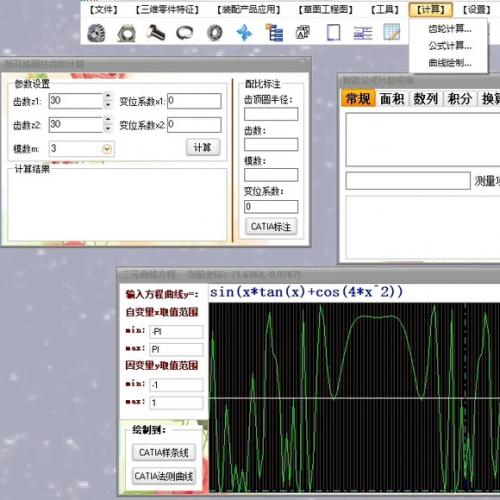The height and width of the screenshot is (500, 500).
Task: Open the 【文件】 menu
Action: 103,10
